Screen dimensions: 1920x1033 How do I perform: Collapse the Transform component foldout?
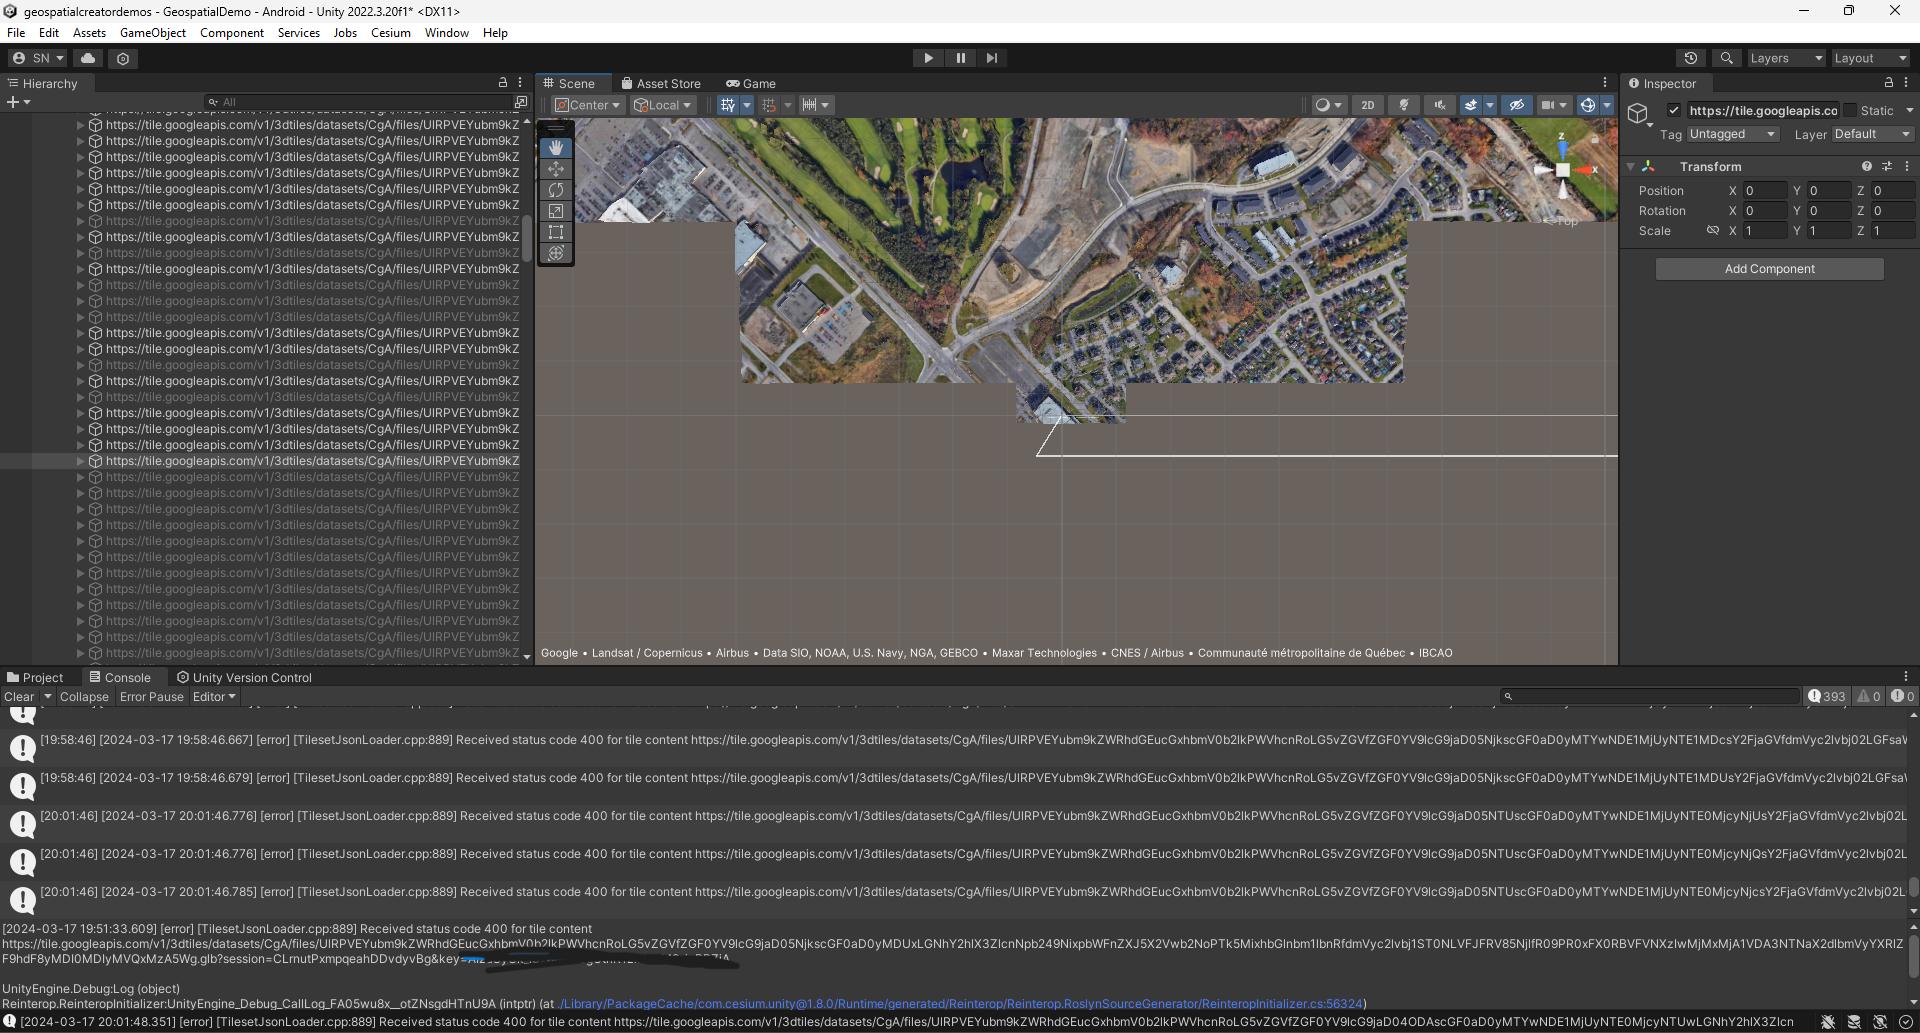click(1631, 166)
